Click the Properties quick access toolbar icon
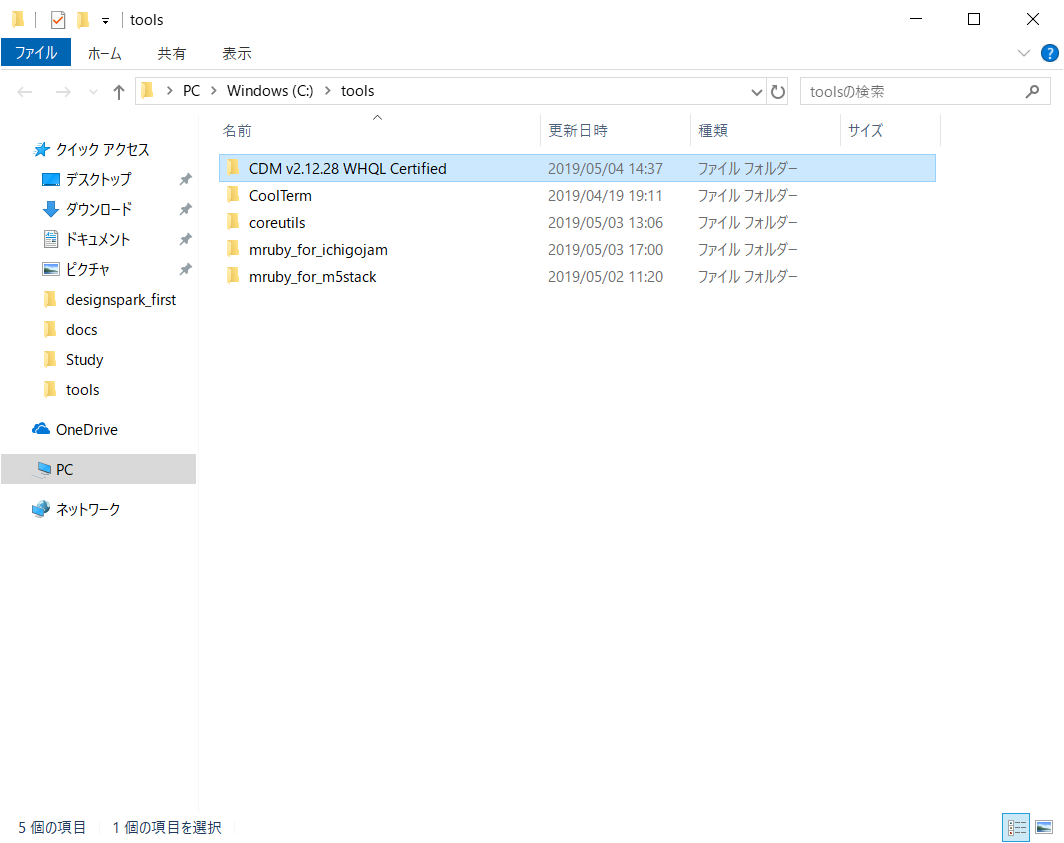This screenshot has width=1064, height=843. click(58, 20)
